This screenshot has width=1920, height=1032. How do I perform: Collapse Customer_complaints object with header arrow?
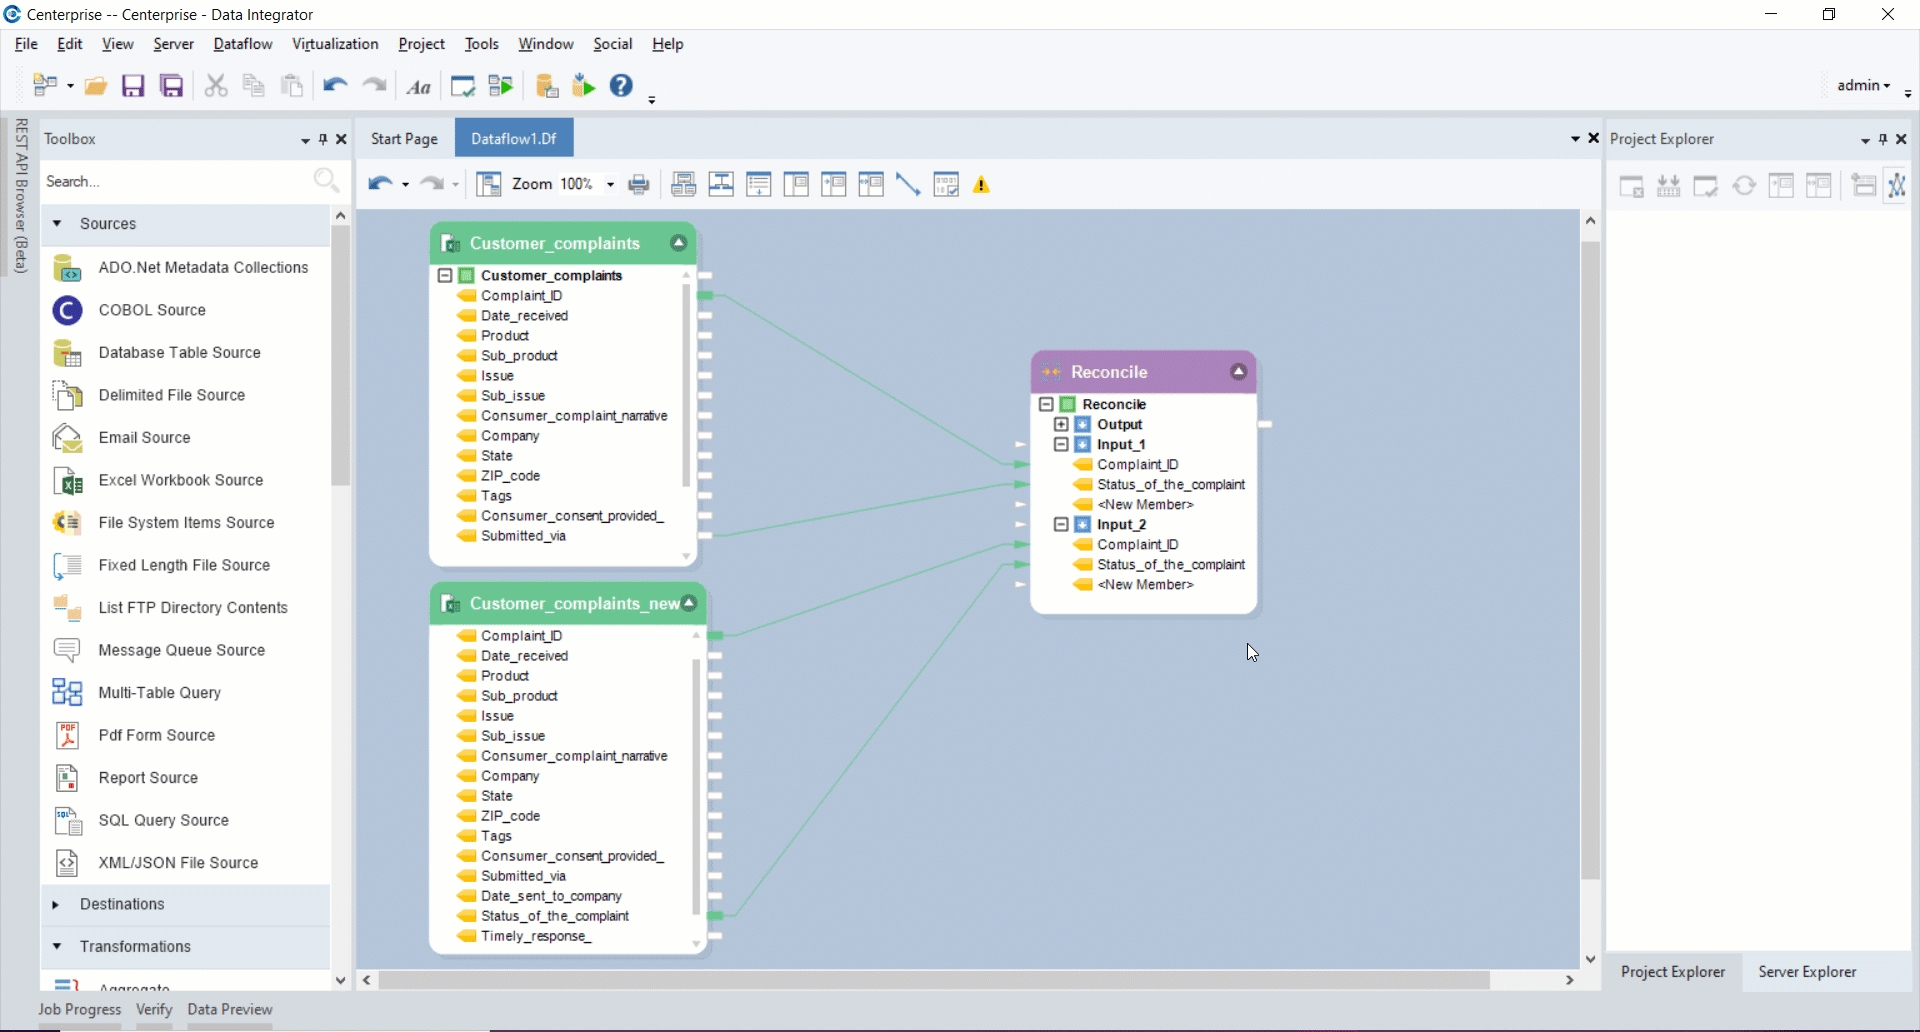click(x=678, y=243)
